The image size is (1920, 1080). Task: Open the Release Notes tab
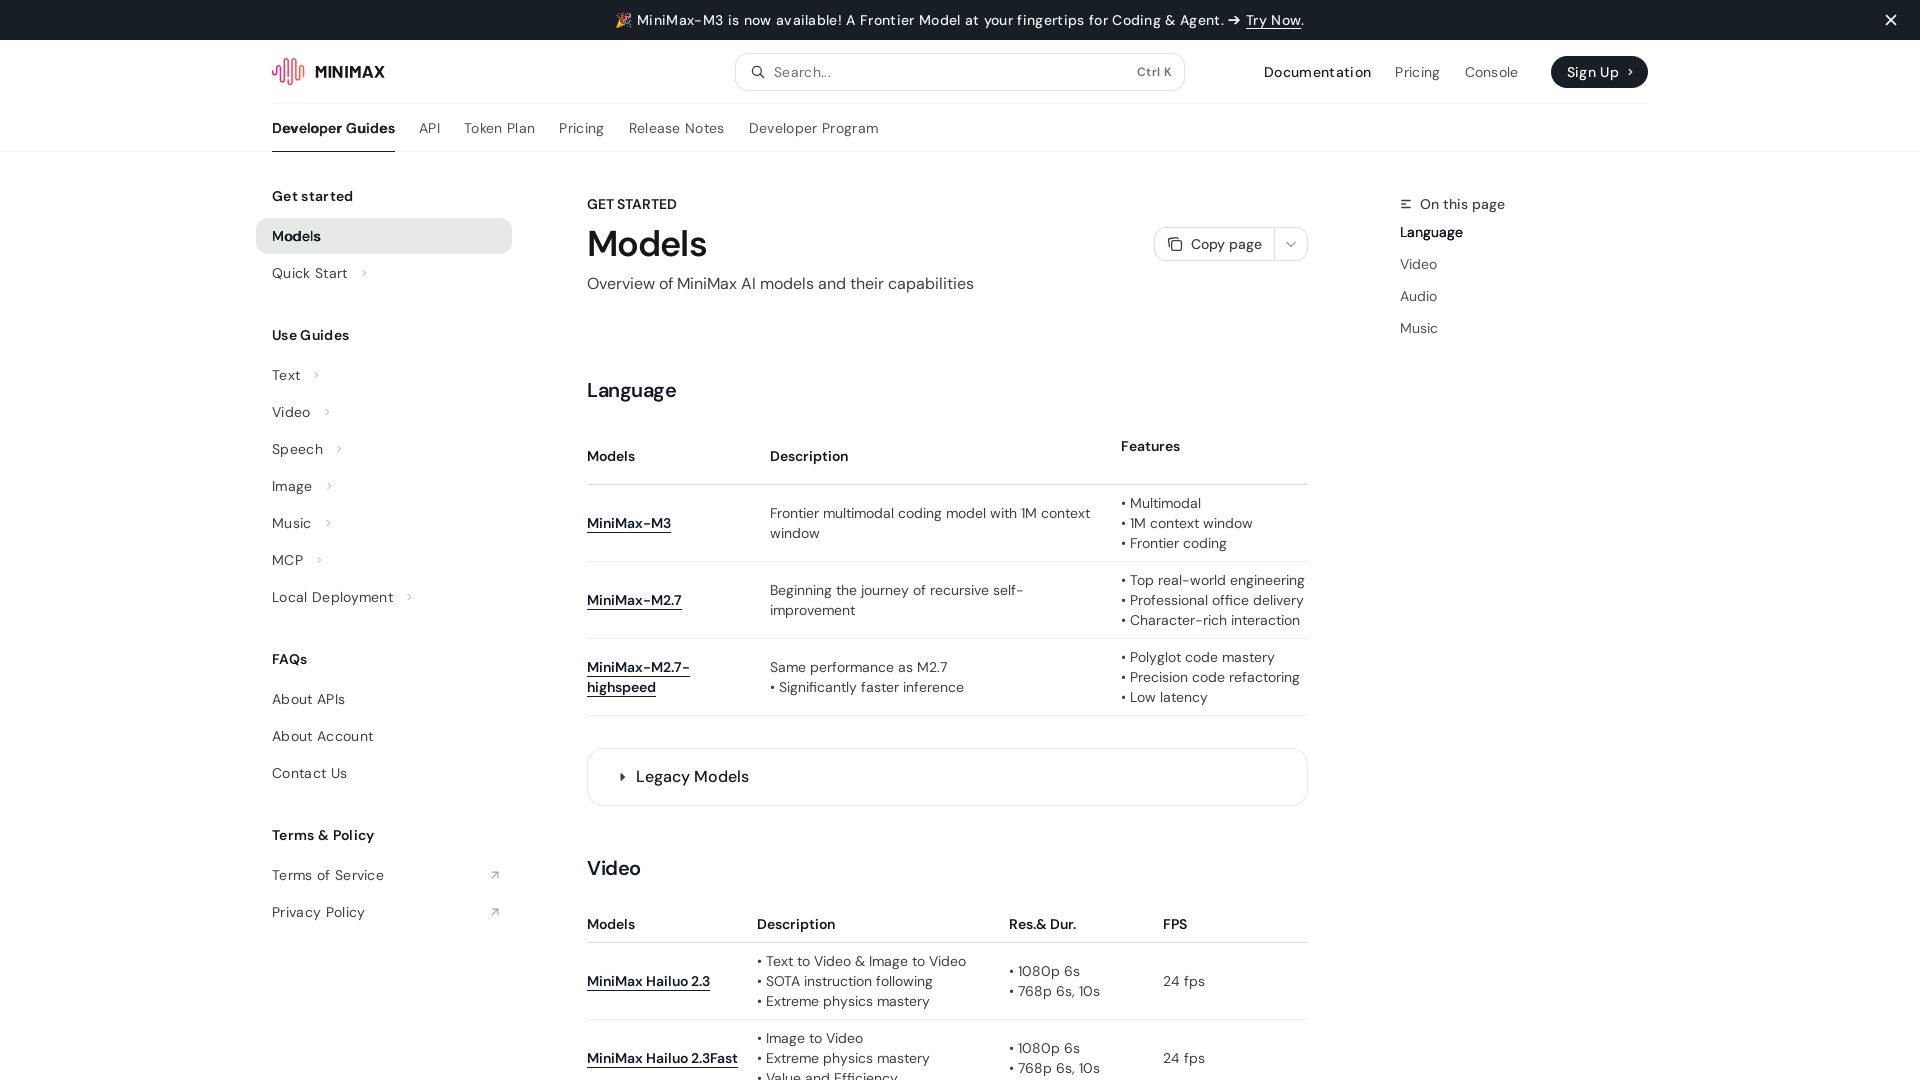pos(676,128)
